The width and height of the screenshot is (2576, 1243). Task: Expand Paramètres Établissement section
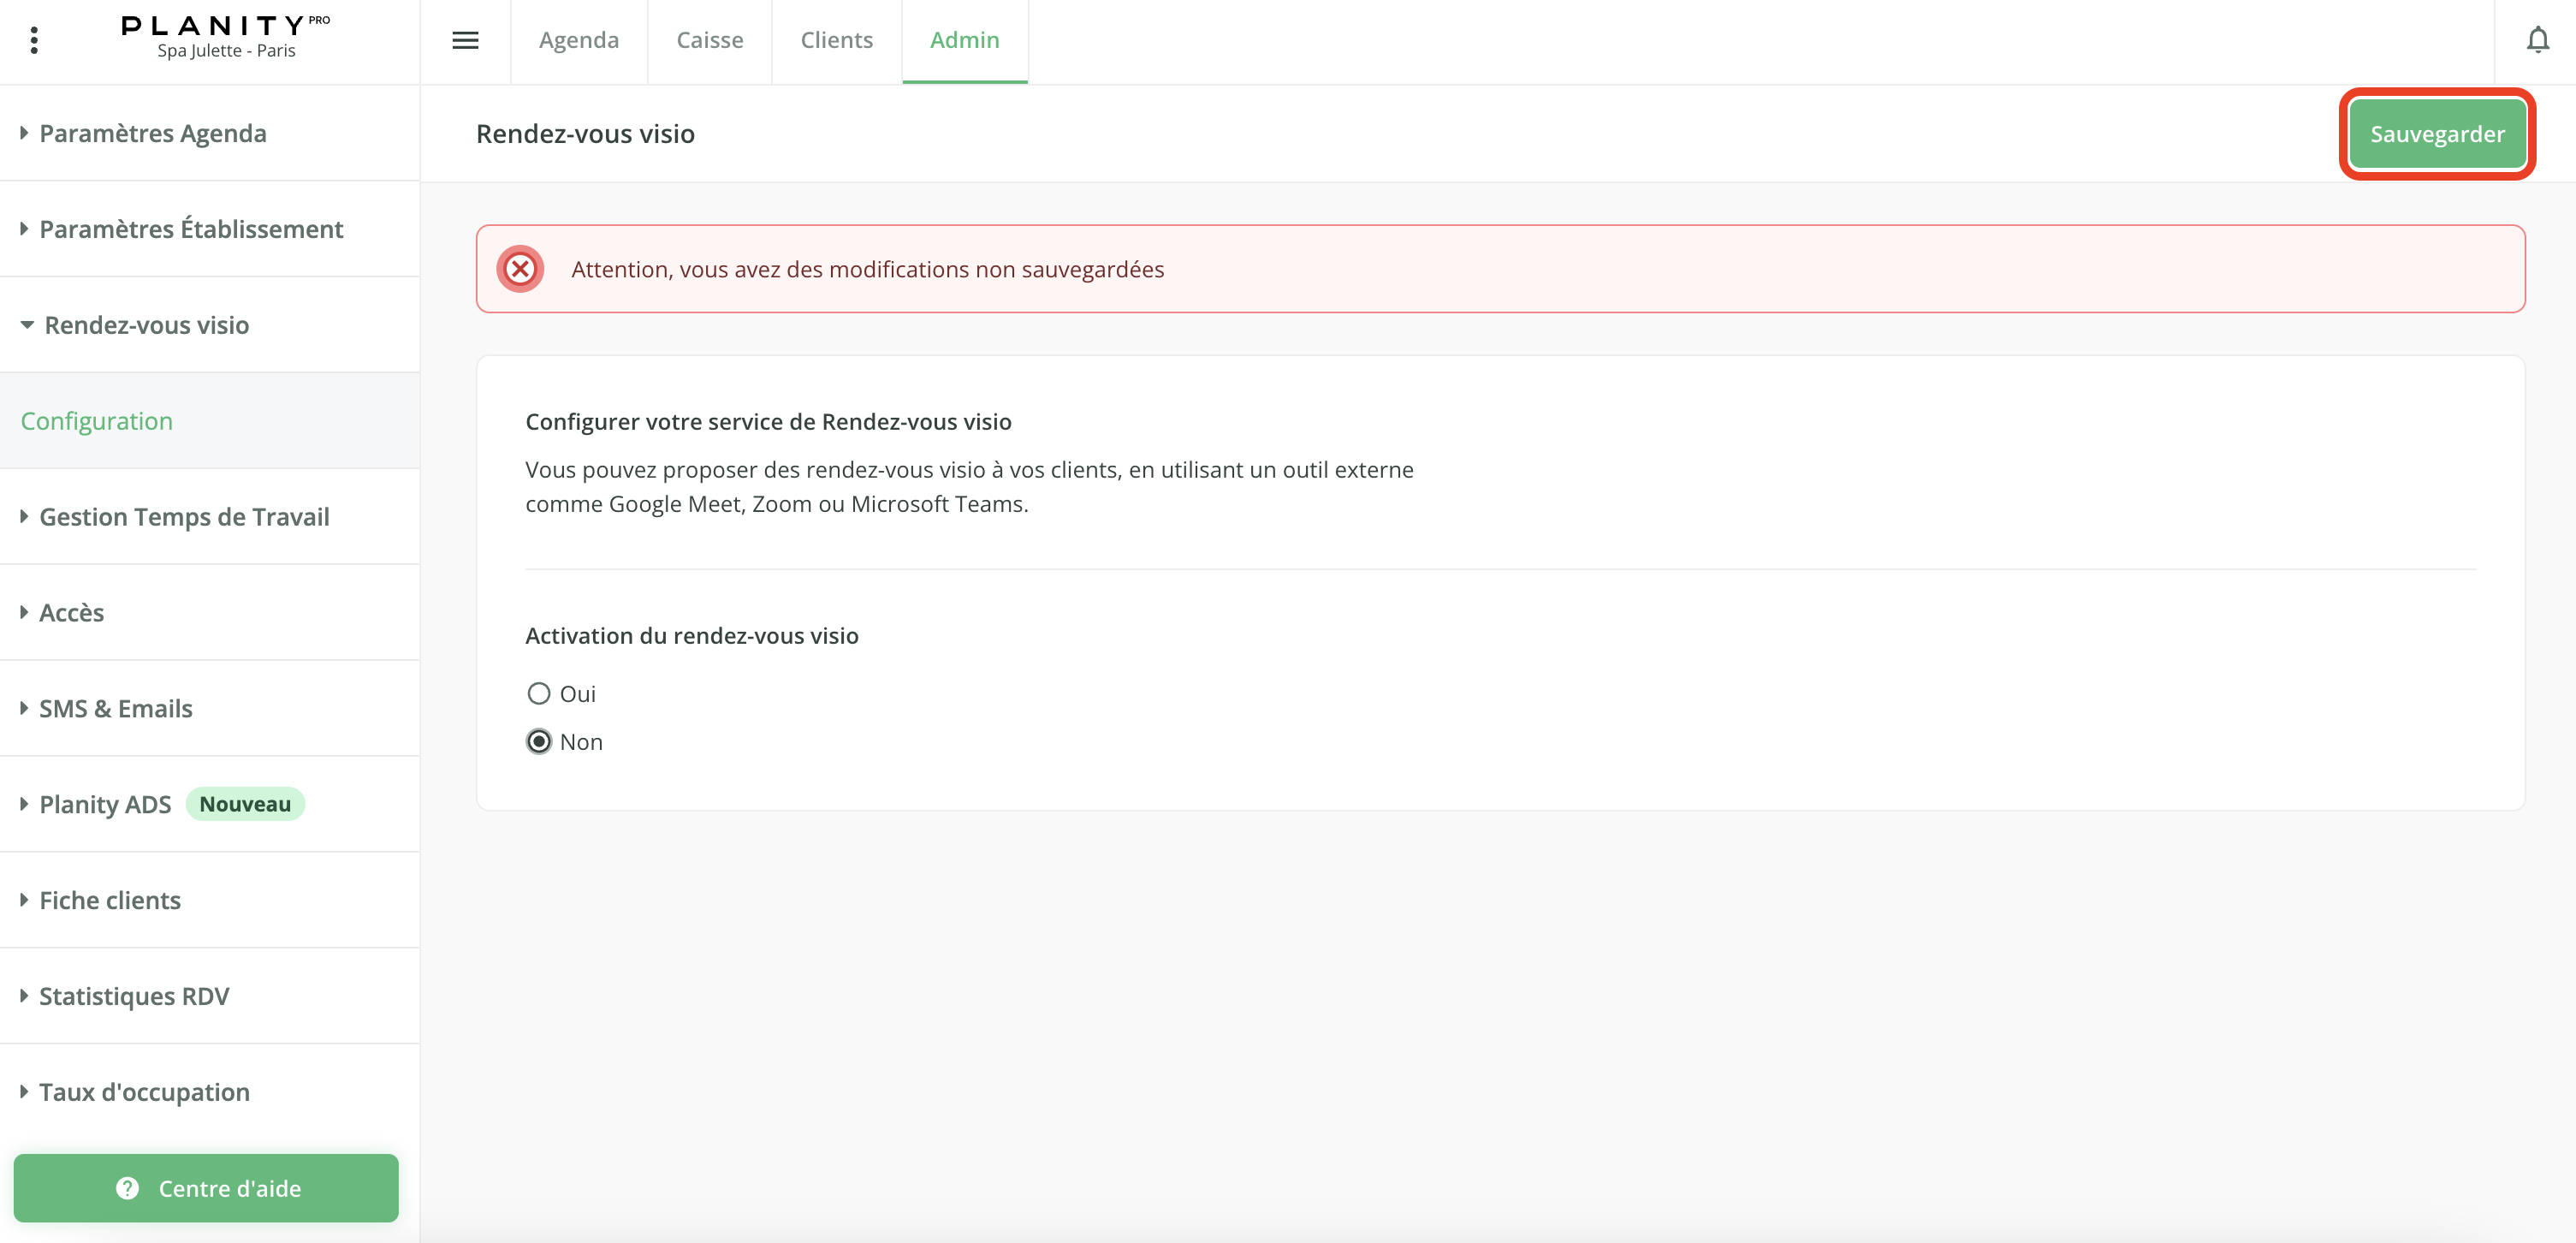[x=190, y=229]
